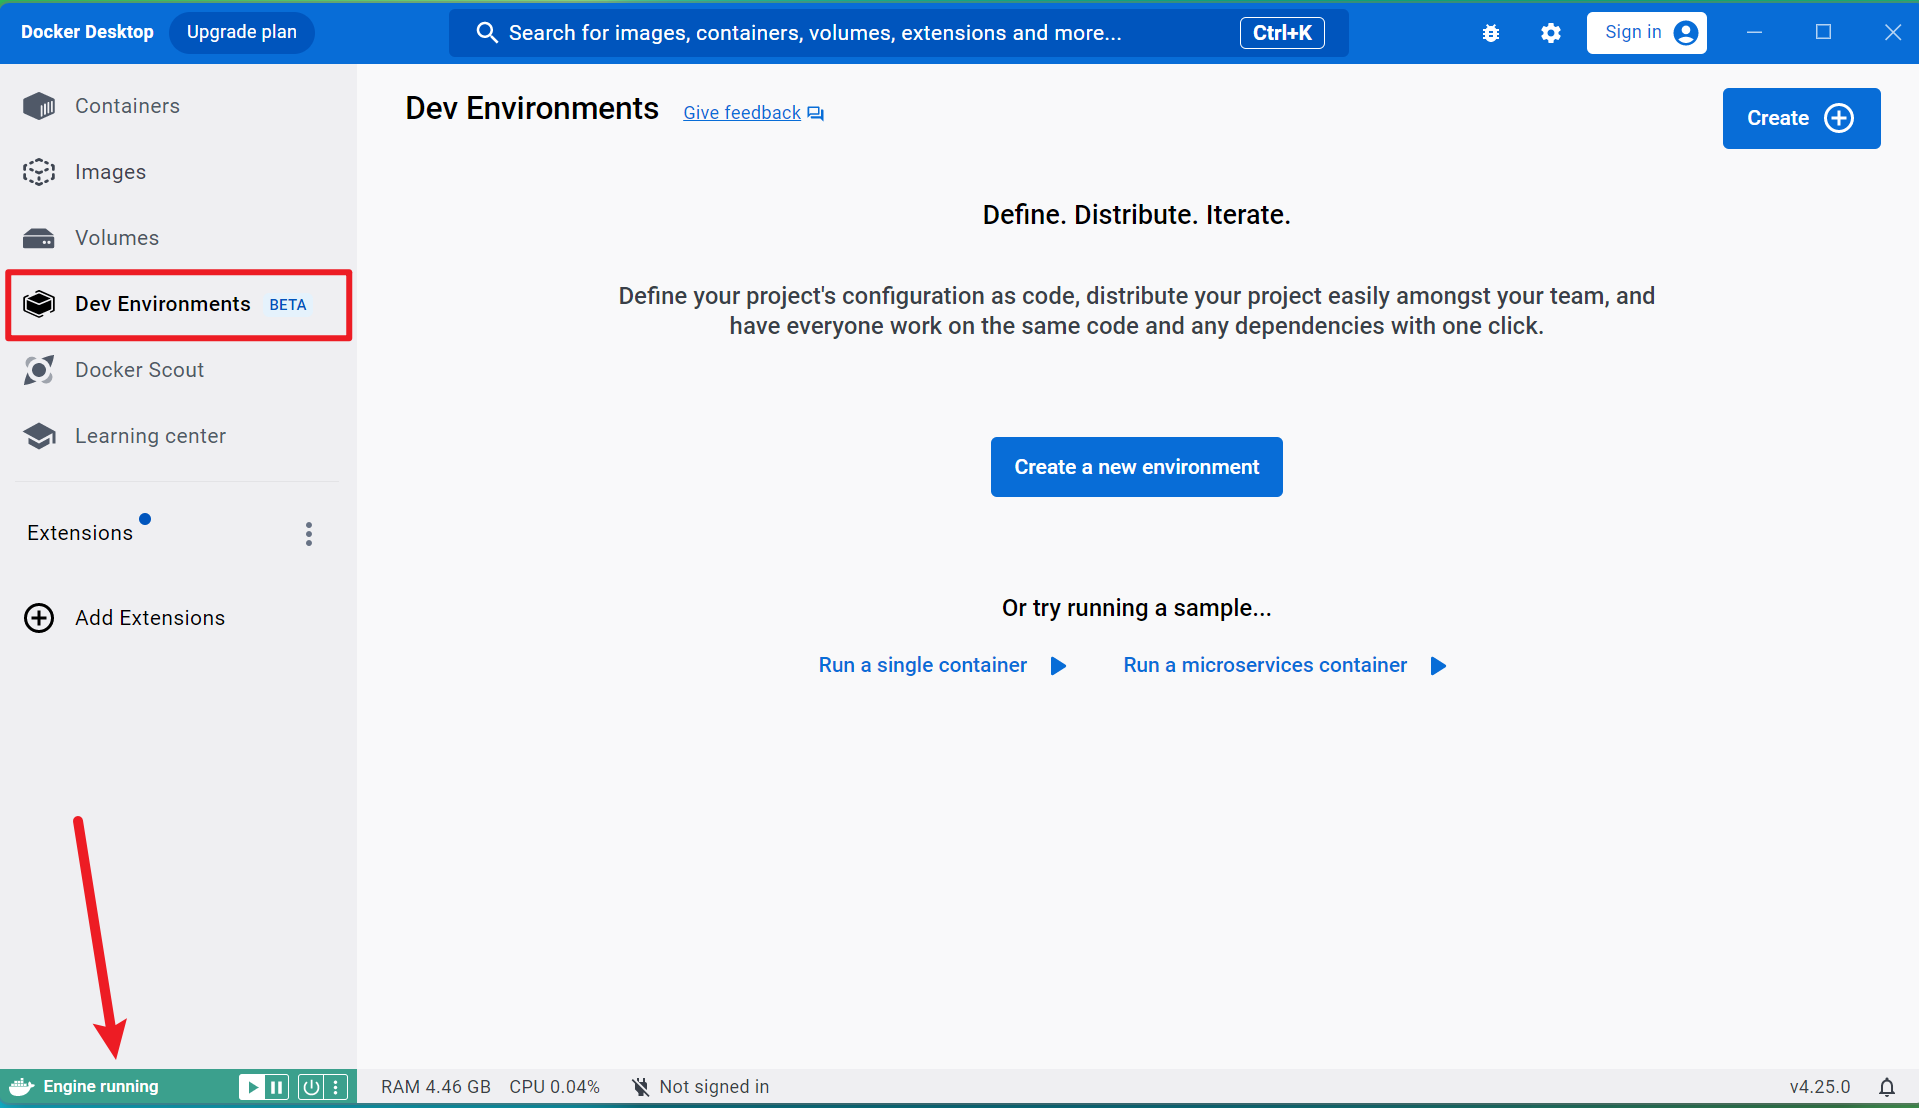This screenshot has width=1919, height=1108.
Task: Click Create a new environment button
Action: tap(1136, 467)
